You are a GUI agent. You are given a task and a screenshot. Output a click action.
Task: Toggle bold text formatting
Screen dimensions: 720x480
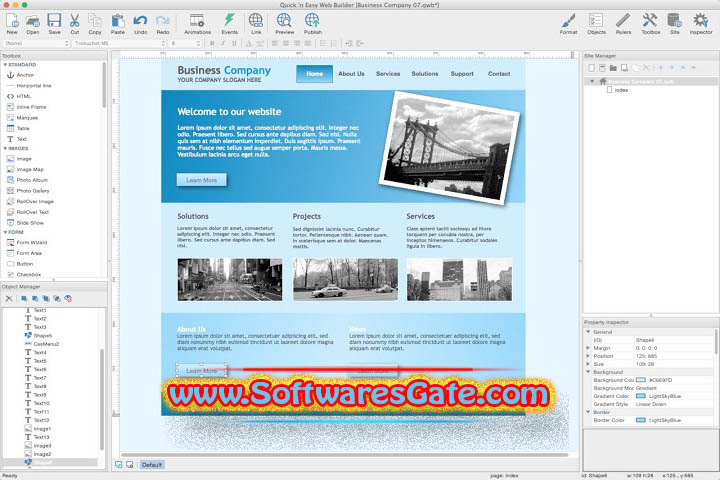(x=212, y=44)
